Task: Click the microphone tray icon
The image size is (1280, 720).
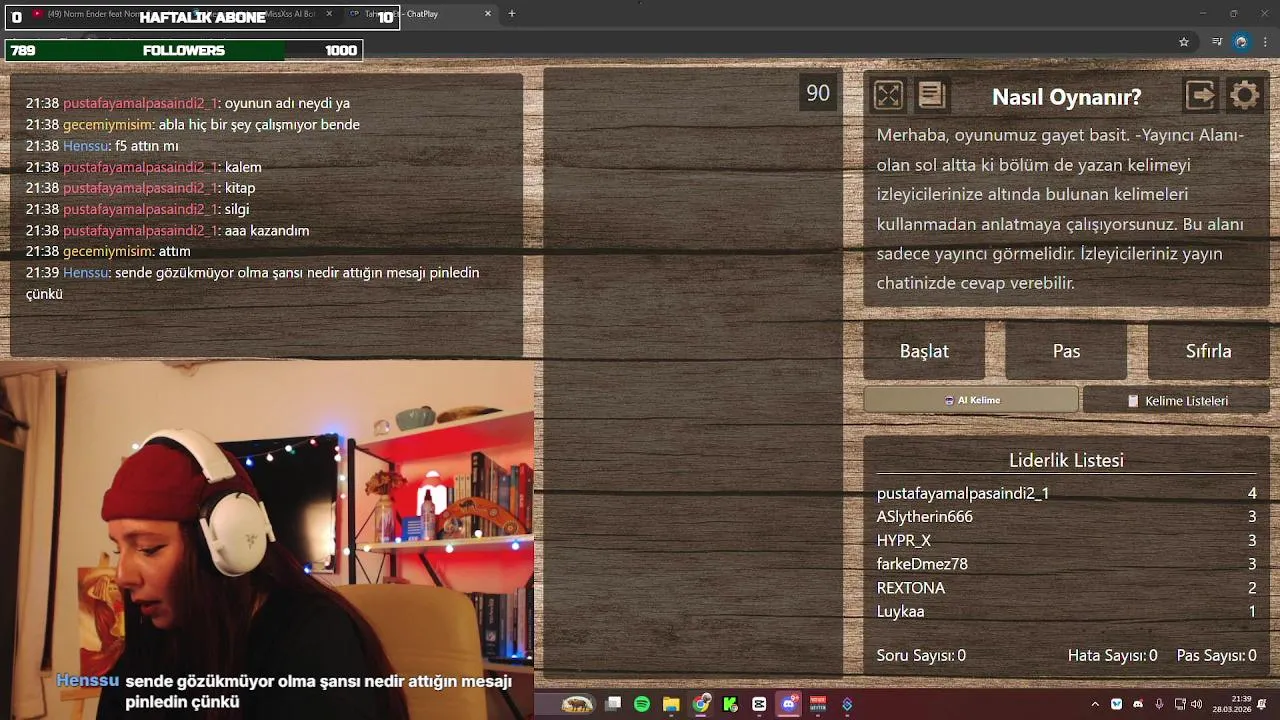Action: (1159, 704)
